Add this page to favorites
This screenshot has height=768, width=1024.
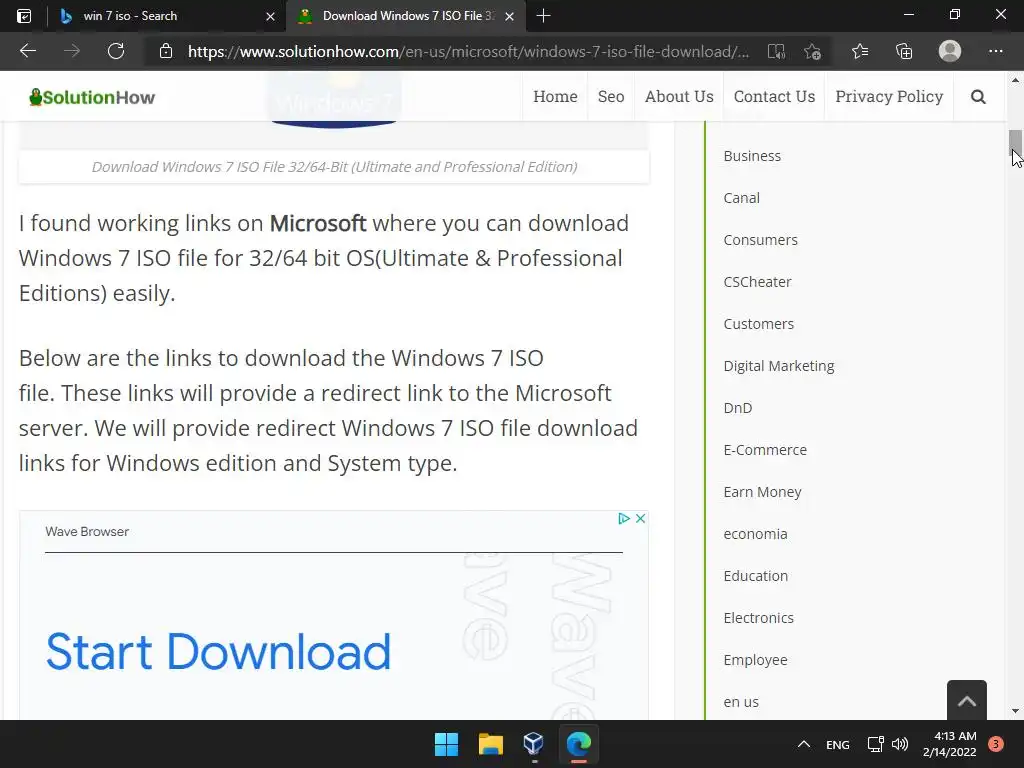(812, 52)
